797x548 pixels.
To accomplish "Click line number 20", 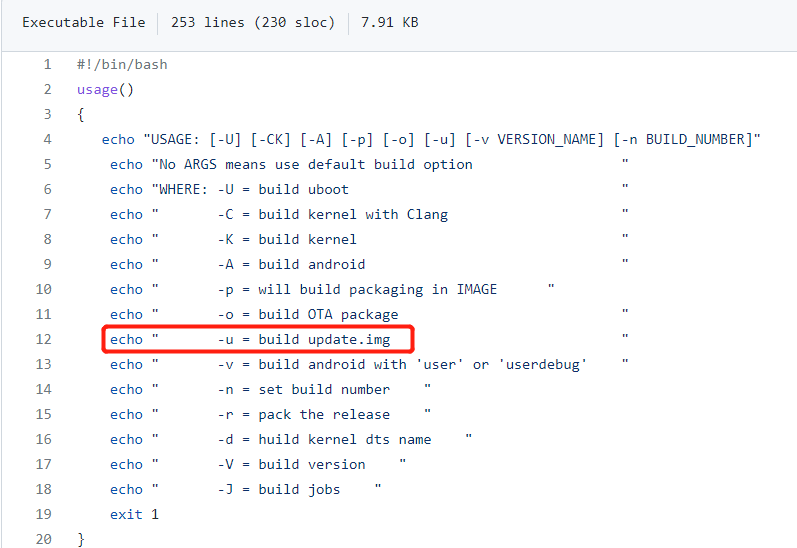I will click(43, 539).
